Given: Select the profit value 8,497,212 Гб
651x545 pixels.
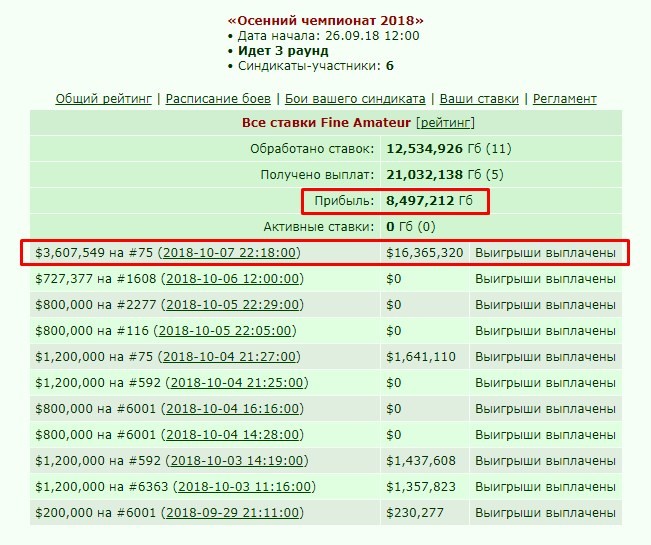Looking at the screenshot, I should coord(429,201).
